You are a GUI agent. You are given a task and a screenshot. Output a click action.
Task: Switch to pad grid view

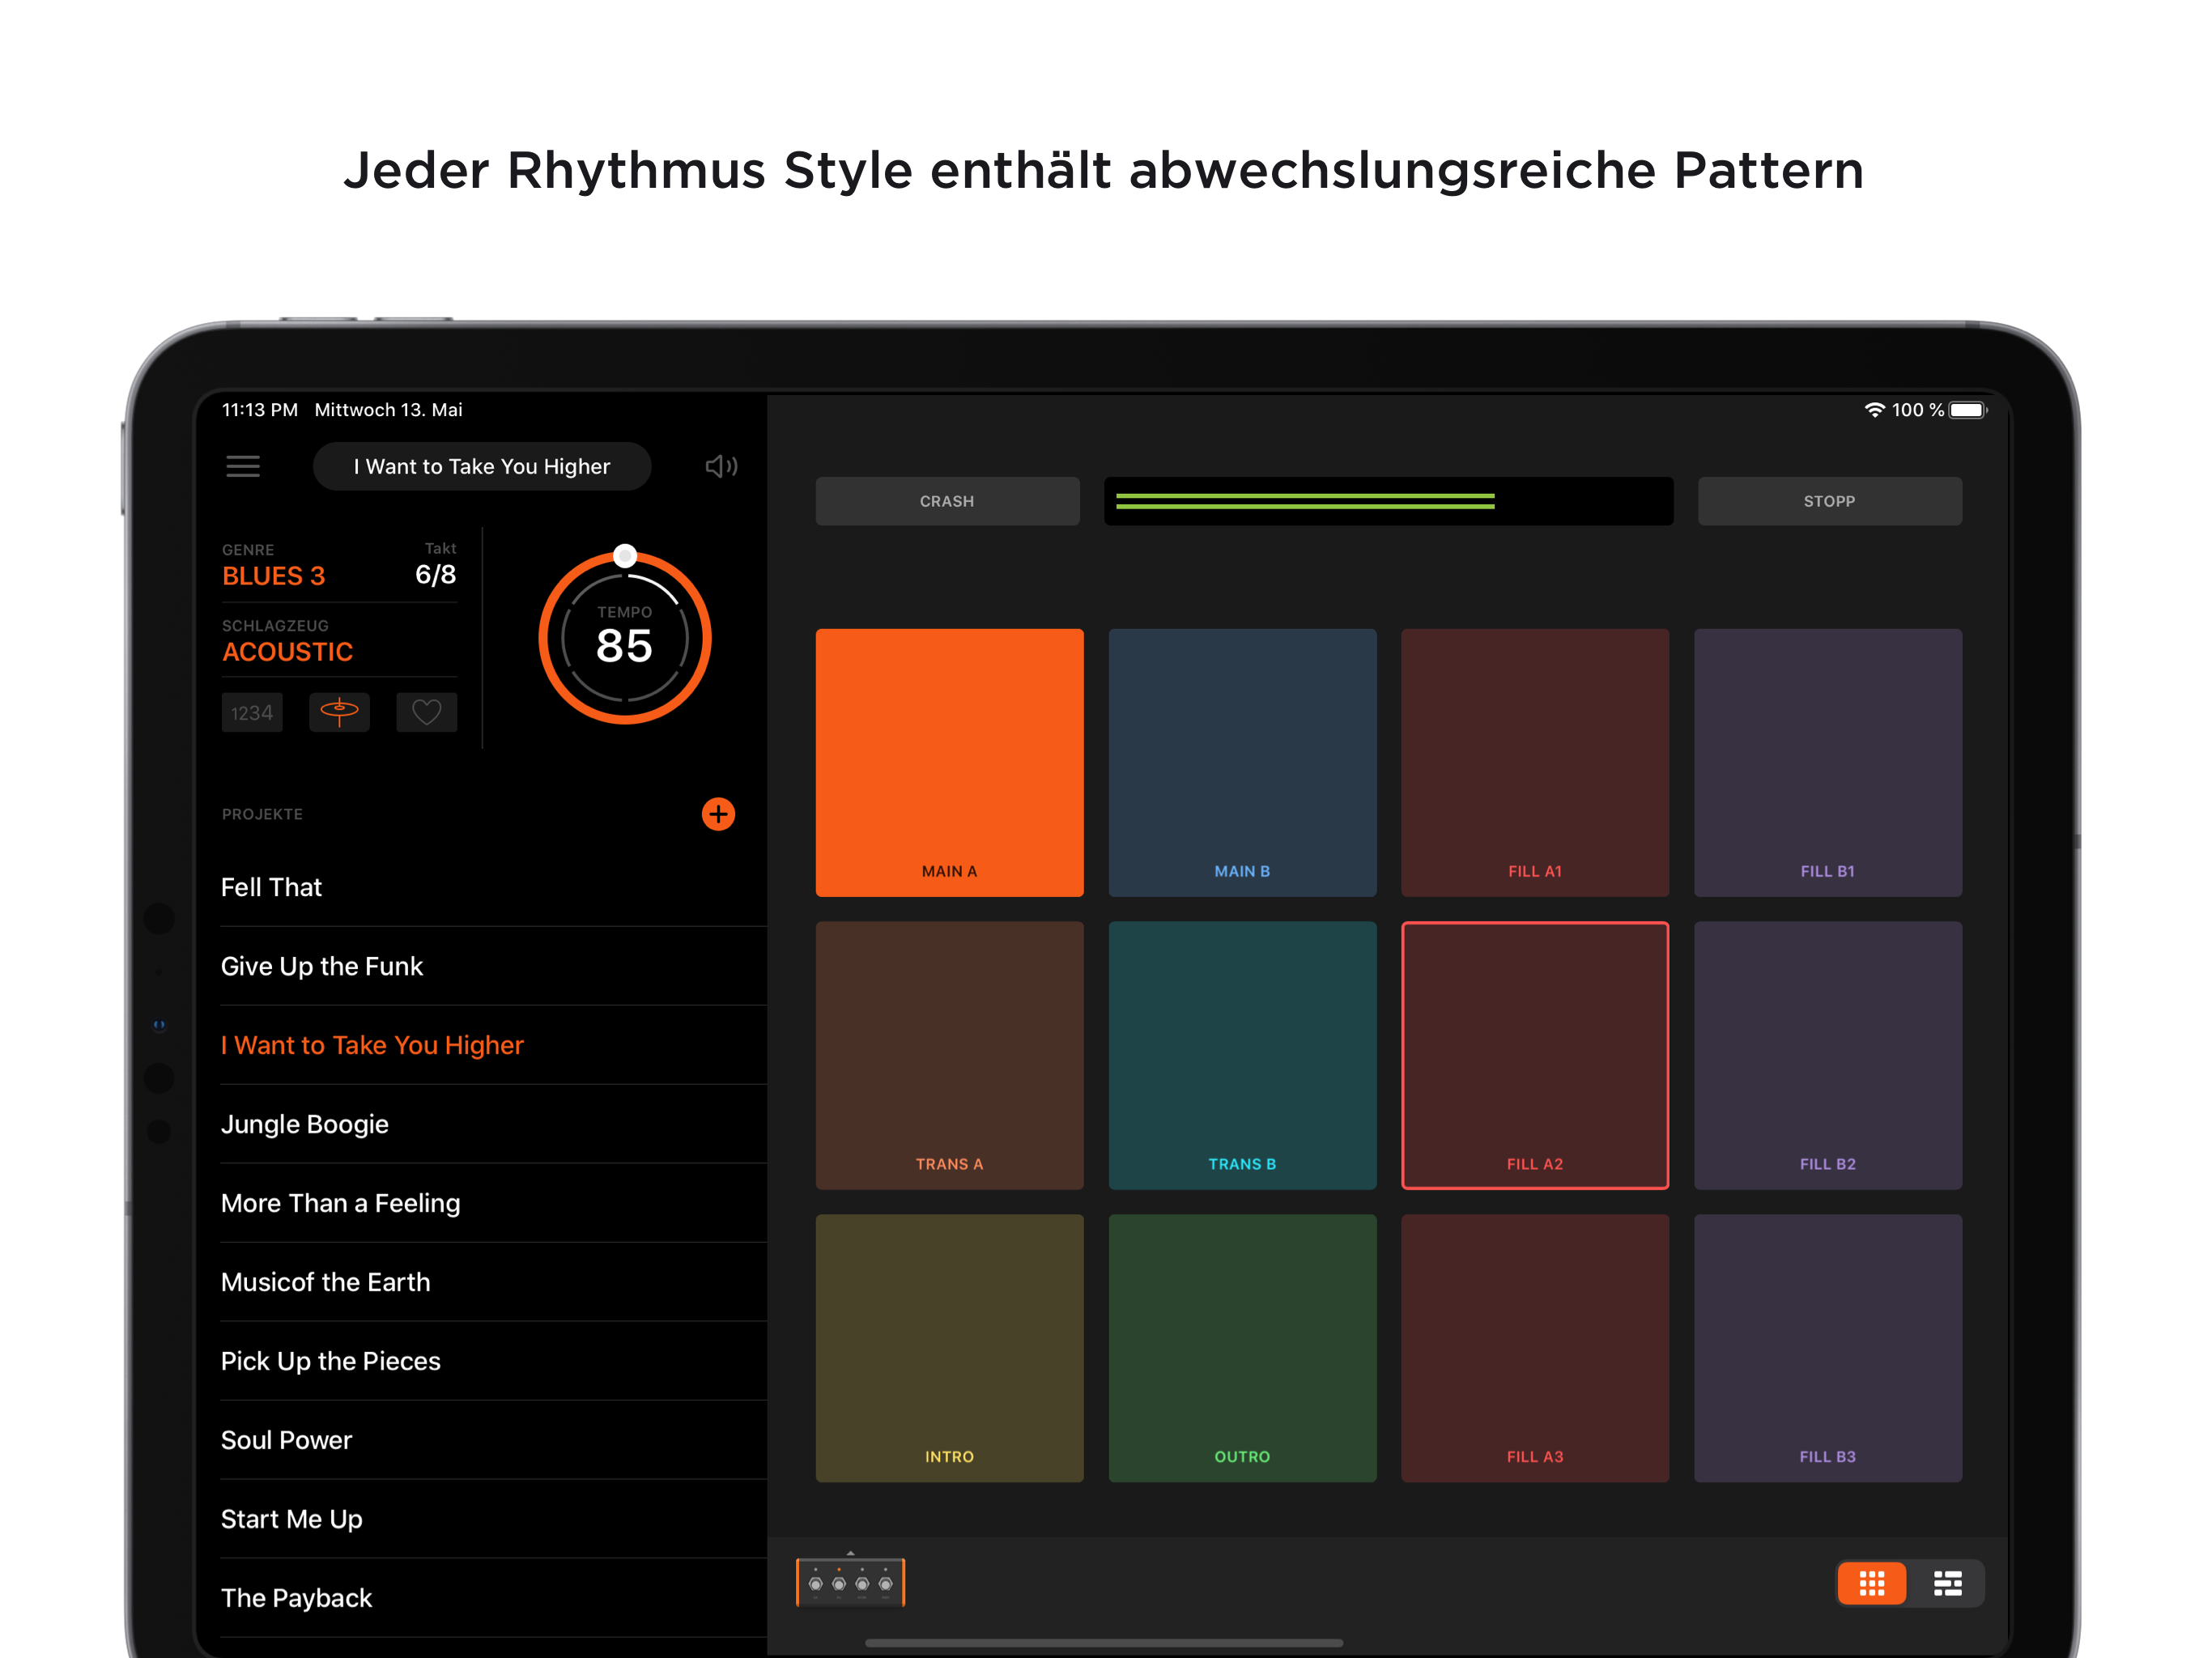(1871, 1583)
